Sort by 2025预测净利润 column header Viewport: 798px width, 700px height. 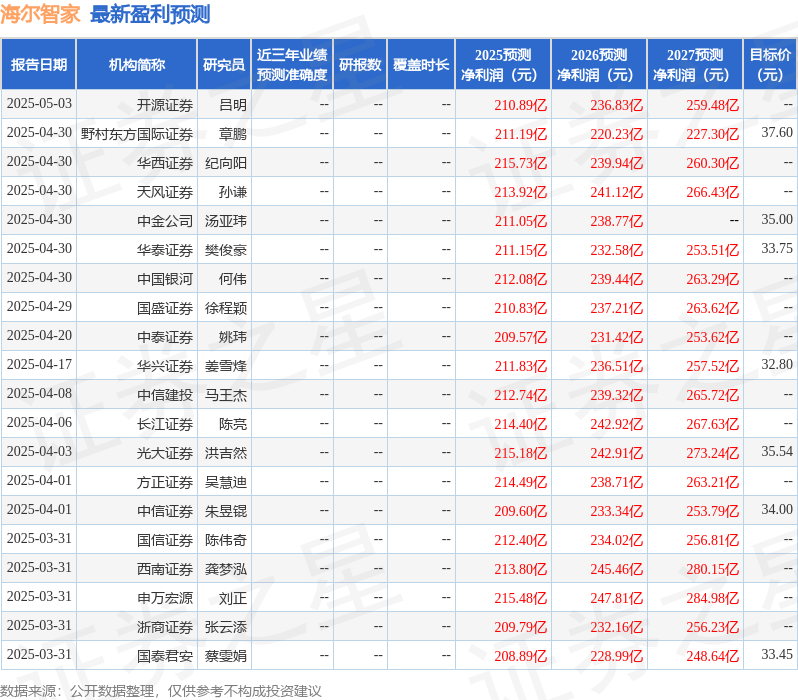[x=503, y=65]
